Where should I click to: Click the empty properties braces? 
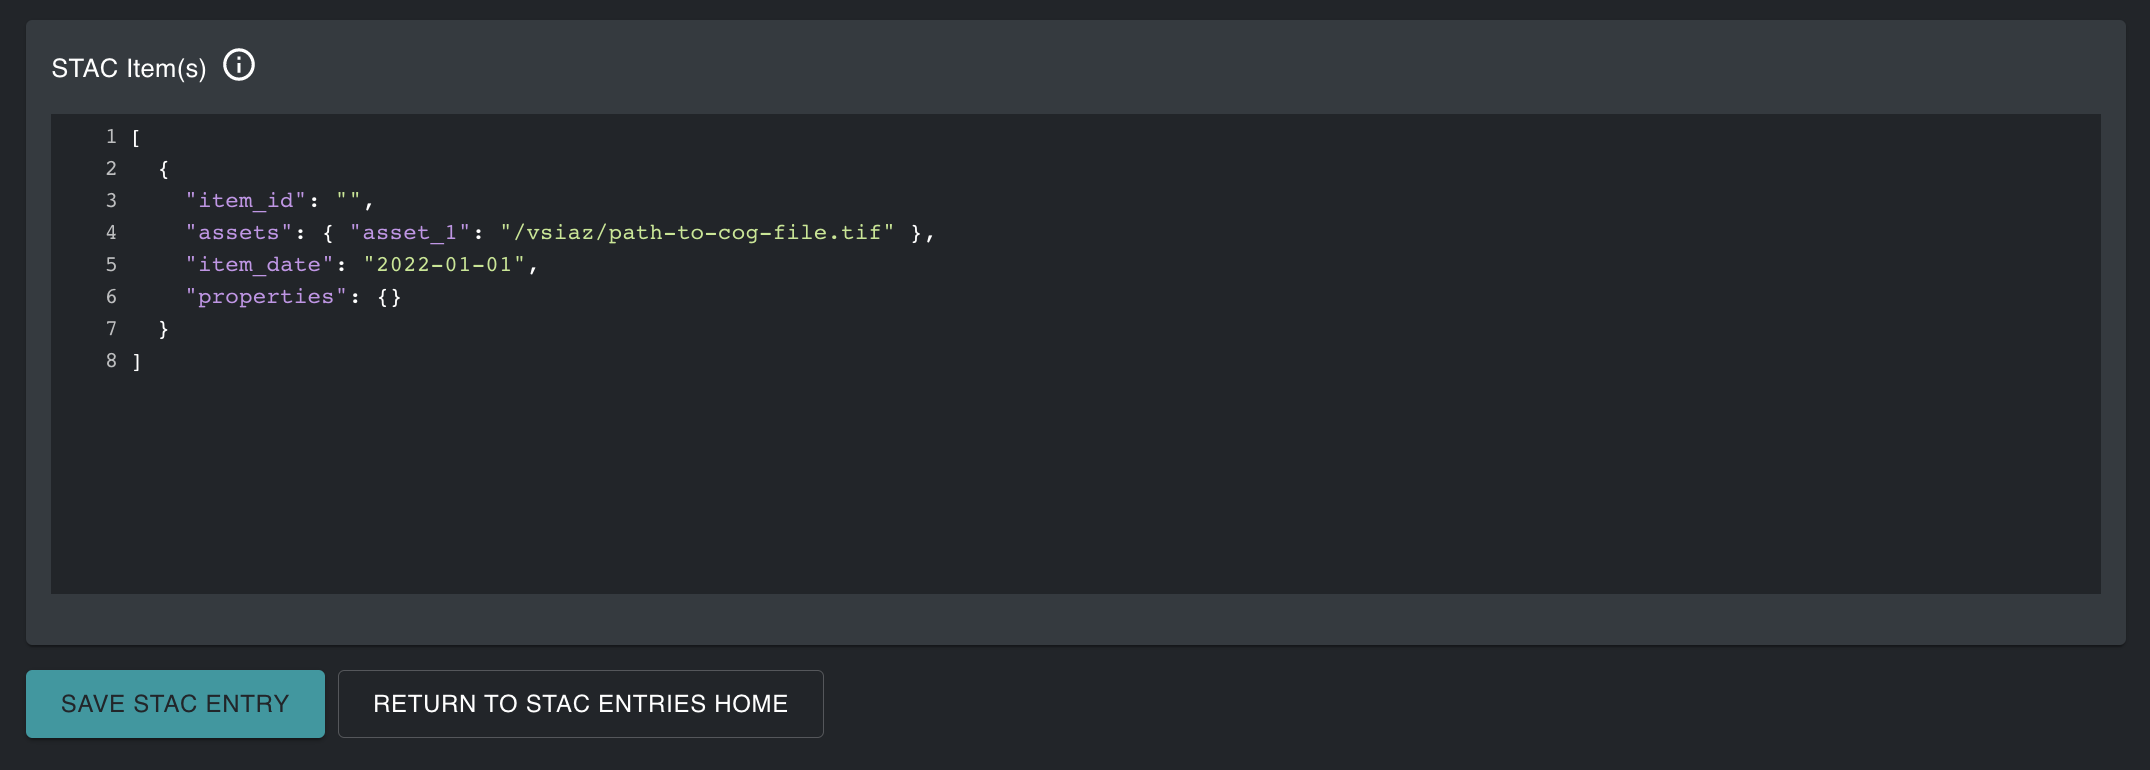[389, 297]
